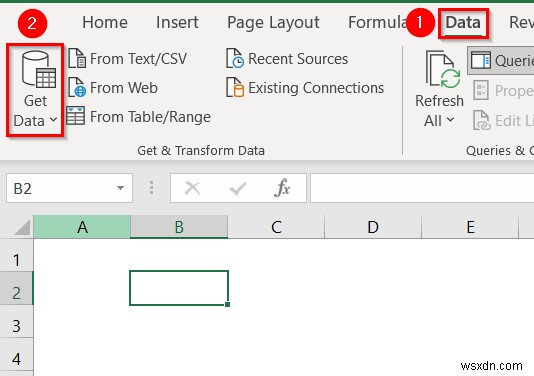Click the Properties icon in Queries group
Viewport: 534px width, 376px height.
[x=481, y=90]
